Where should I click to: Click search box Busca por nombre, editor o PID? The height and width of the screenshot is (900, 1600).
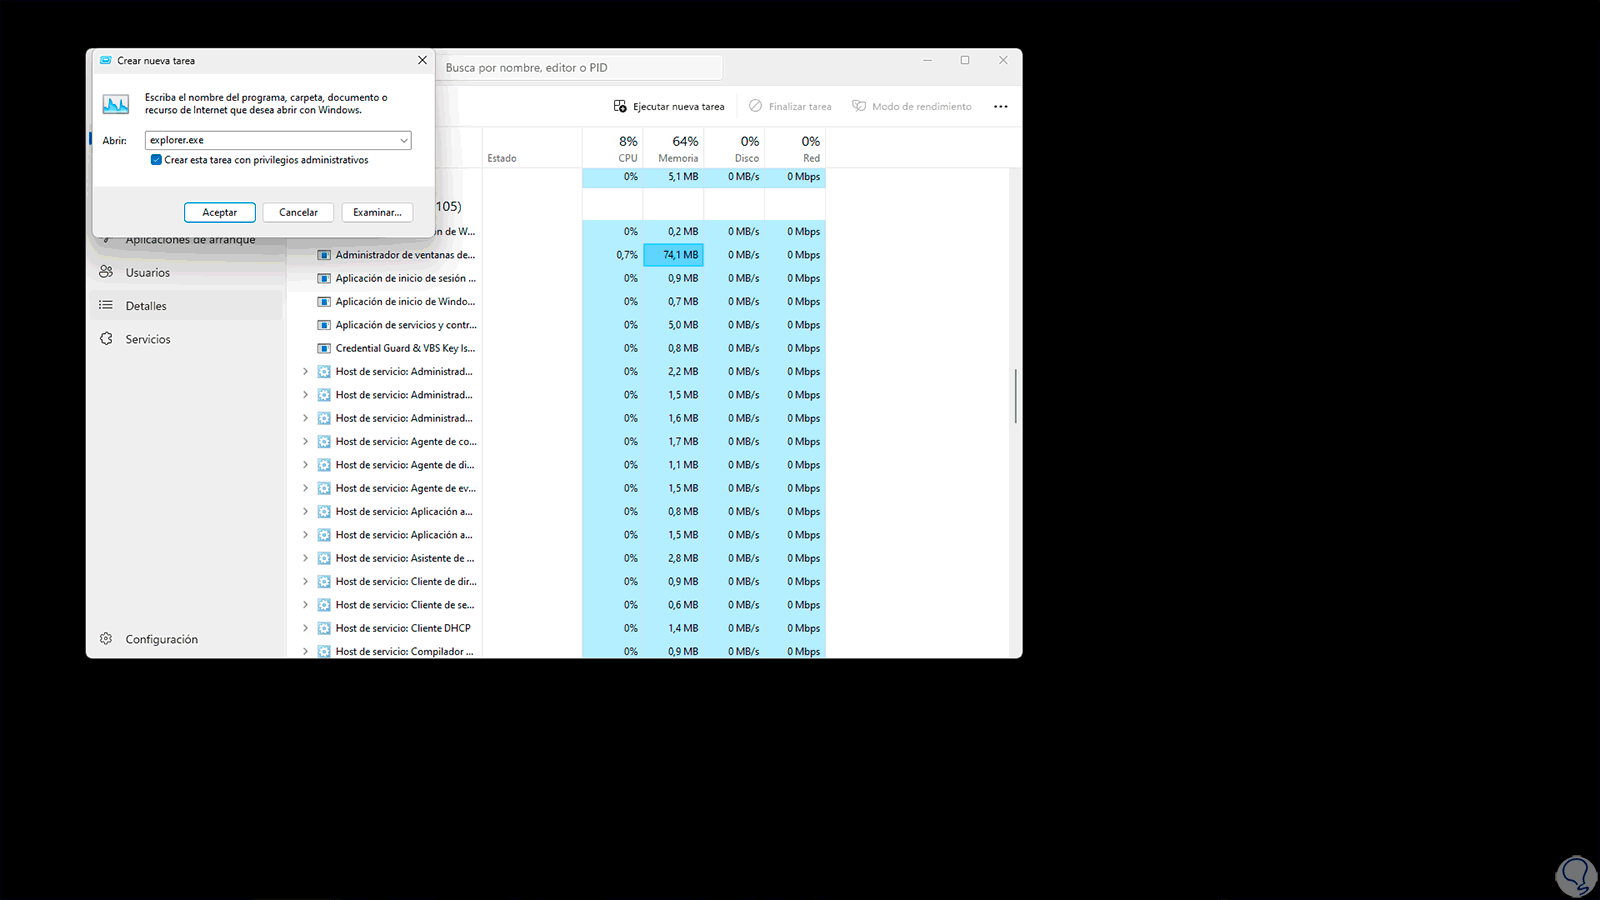[x=580, y=68]
